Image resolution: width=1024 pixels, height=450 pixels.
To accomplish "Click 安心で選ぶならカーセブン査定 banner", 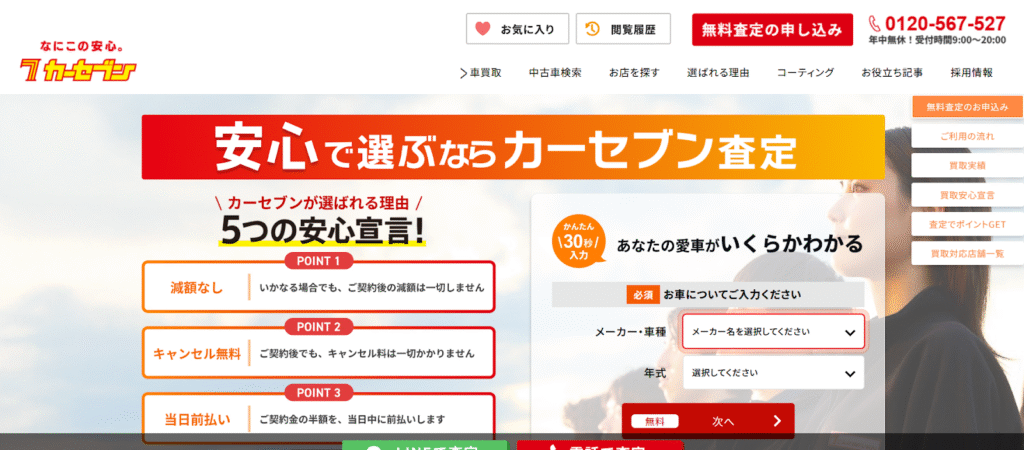I will [513, 147].
